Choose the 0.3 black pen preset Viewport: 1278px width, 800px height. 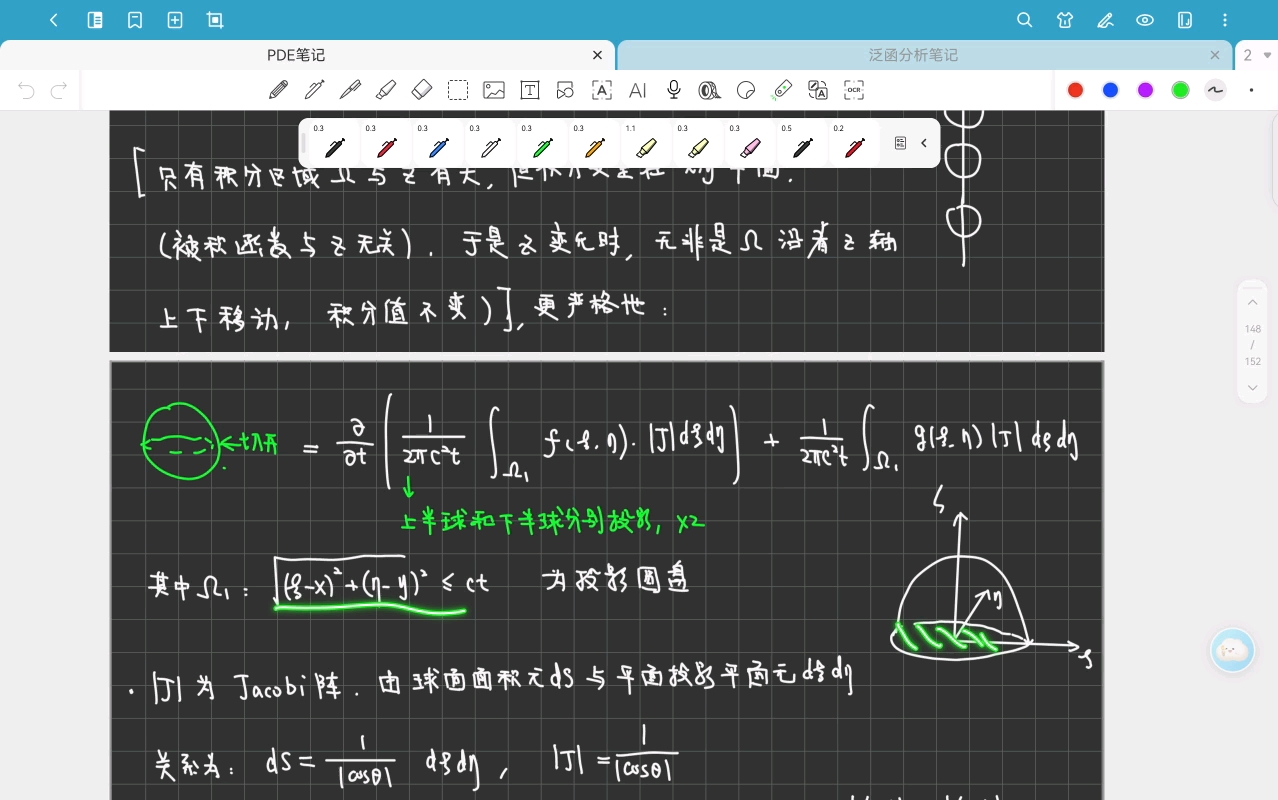point(334,144)
